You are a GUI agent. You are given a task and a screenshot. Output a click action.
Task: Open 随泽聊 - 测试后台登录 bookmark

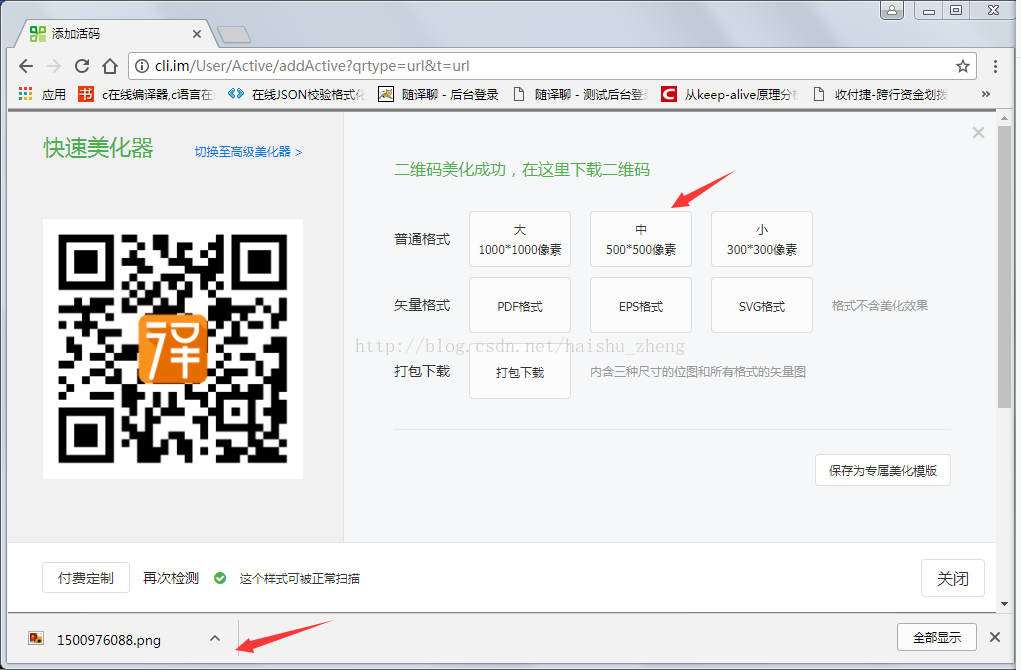click(x=580, y=94)
